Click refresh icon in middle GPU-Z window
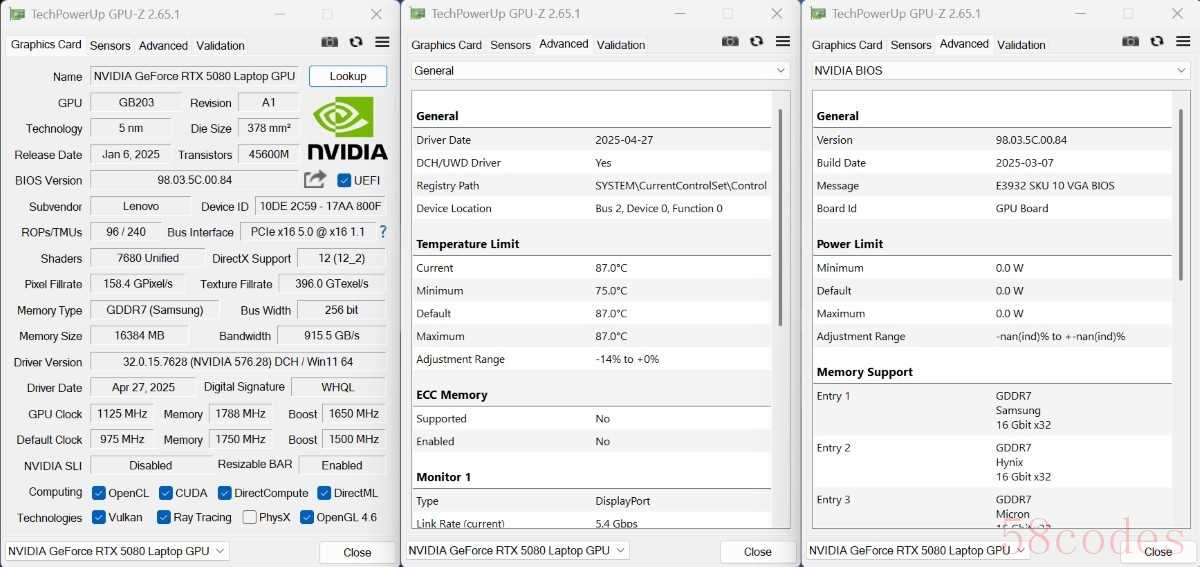The height and width of the screenshot is (567, 1200). [x=757, y=41]
